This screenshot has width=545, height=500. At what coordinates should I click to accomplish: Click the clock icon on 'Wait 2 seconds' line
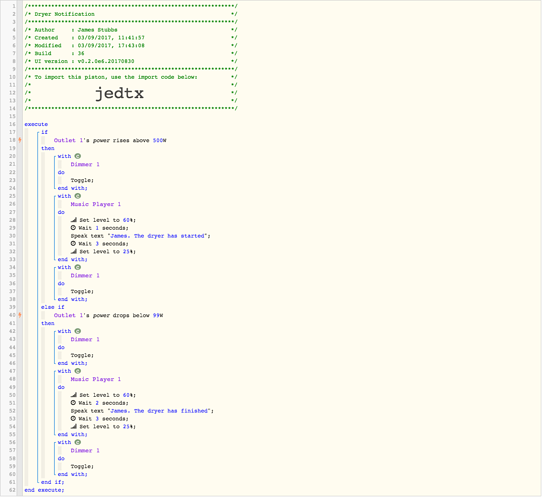(x=73, y=404)
